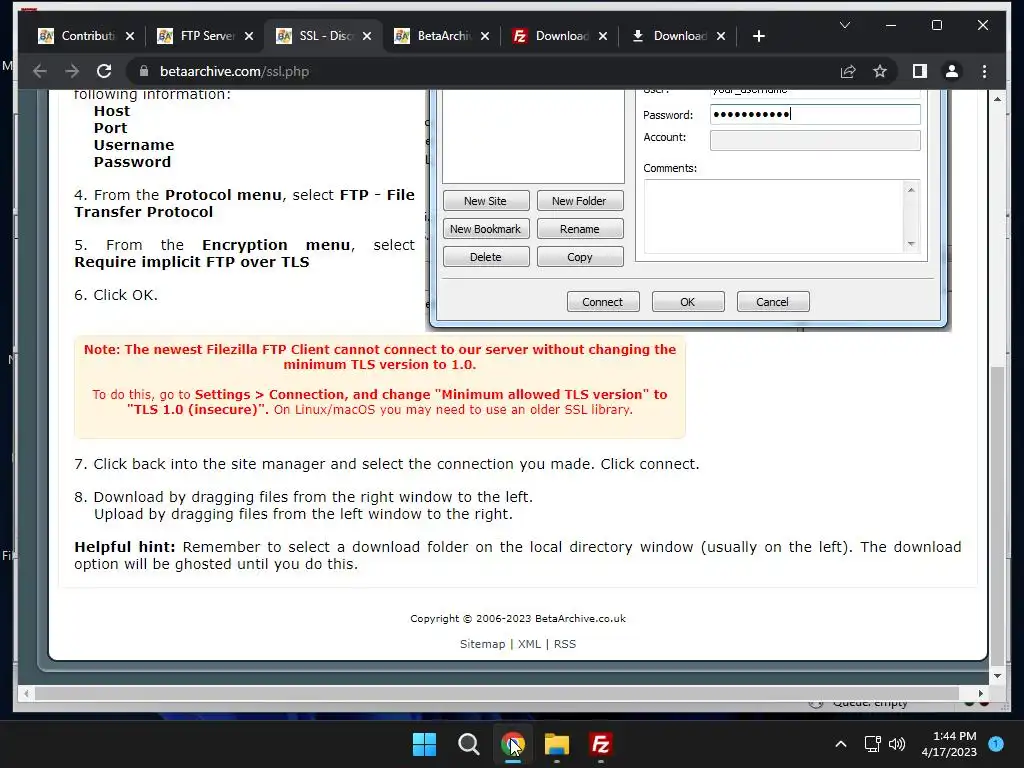Click Delete in the site manager image
The height and width of the screenshot is (768, 1024).
tap(486, 257)
